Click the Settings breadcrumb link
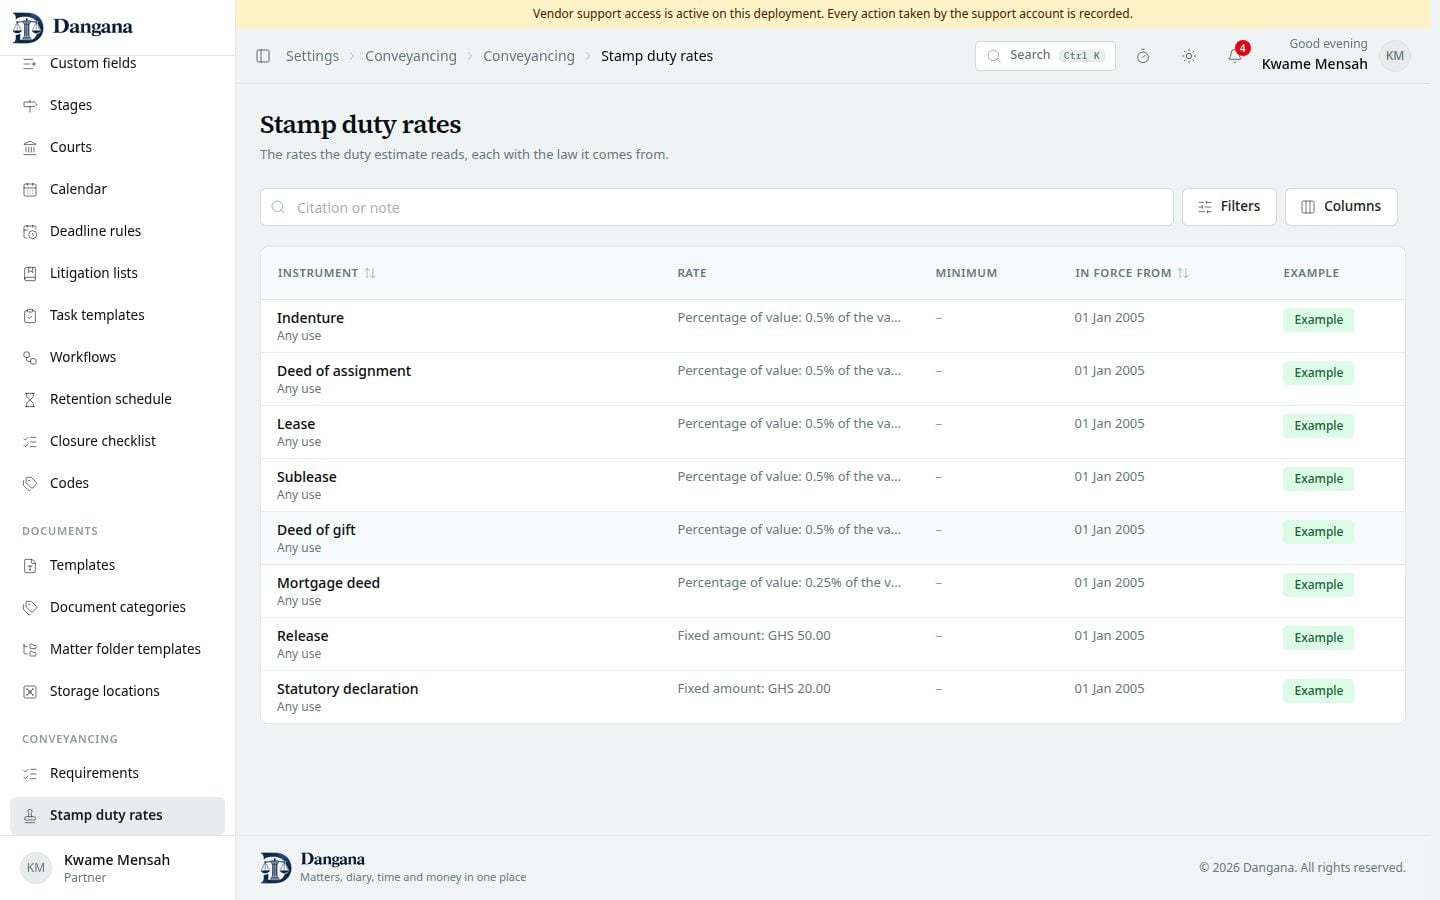1440x900 pixels. (x=312, y=56)
